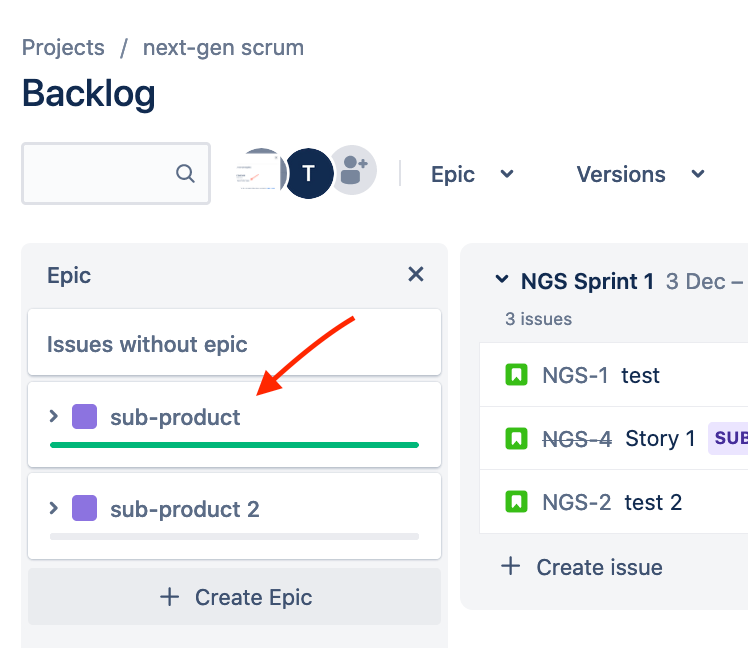748x648 pixels.
Task: Click the Create Epic button
Action: pos(235,597)
